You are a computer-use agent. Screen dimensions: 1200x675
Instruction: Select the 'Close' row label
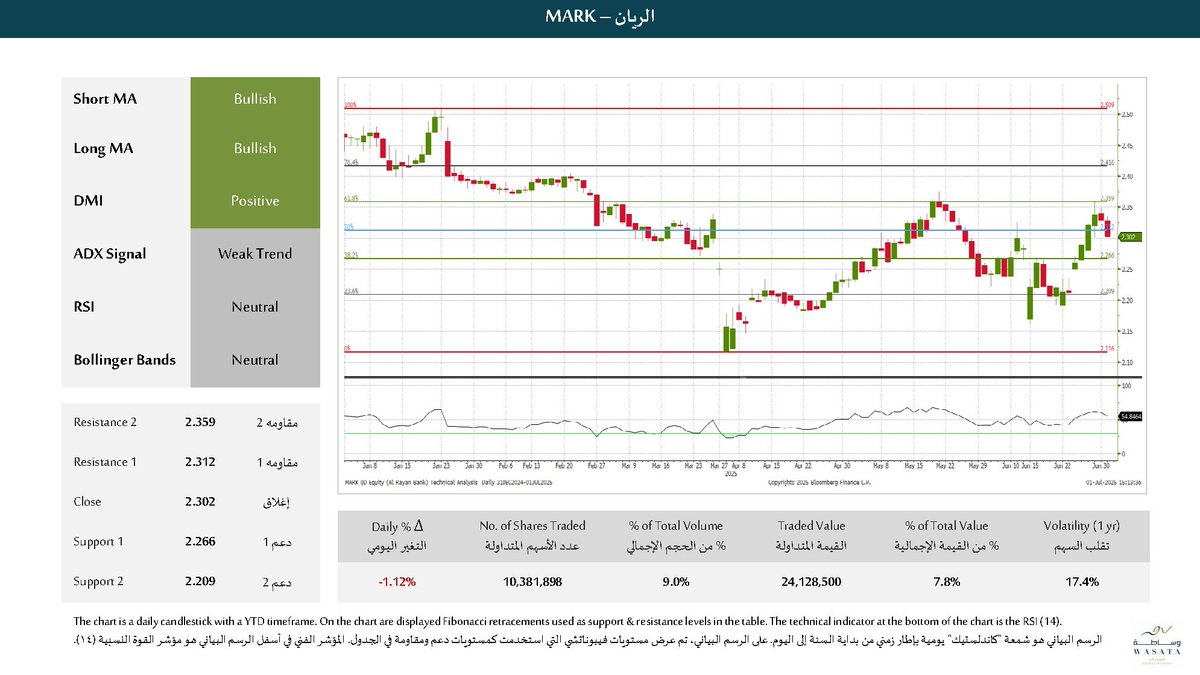87,502
